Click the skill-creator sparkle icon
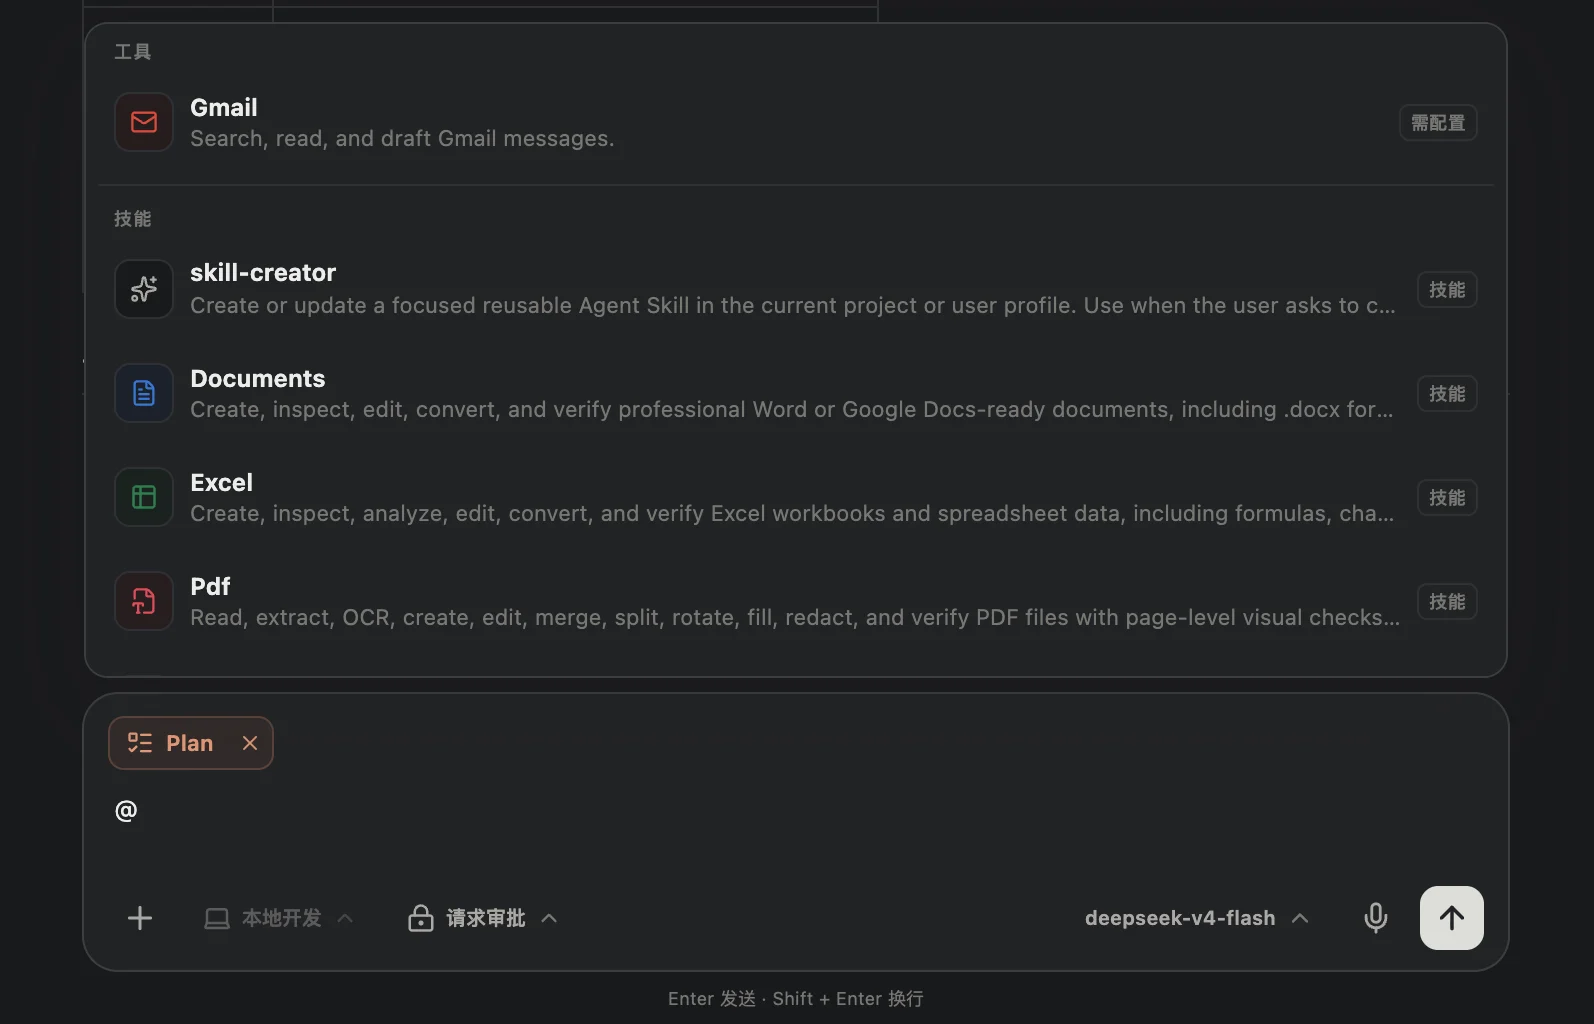 pos(144,289)
